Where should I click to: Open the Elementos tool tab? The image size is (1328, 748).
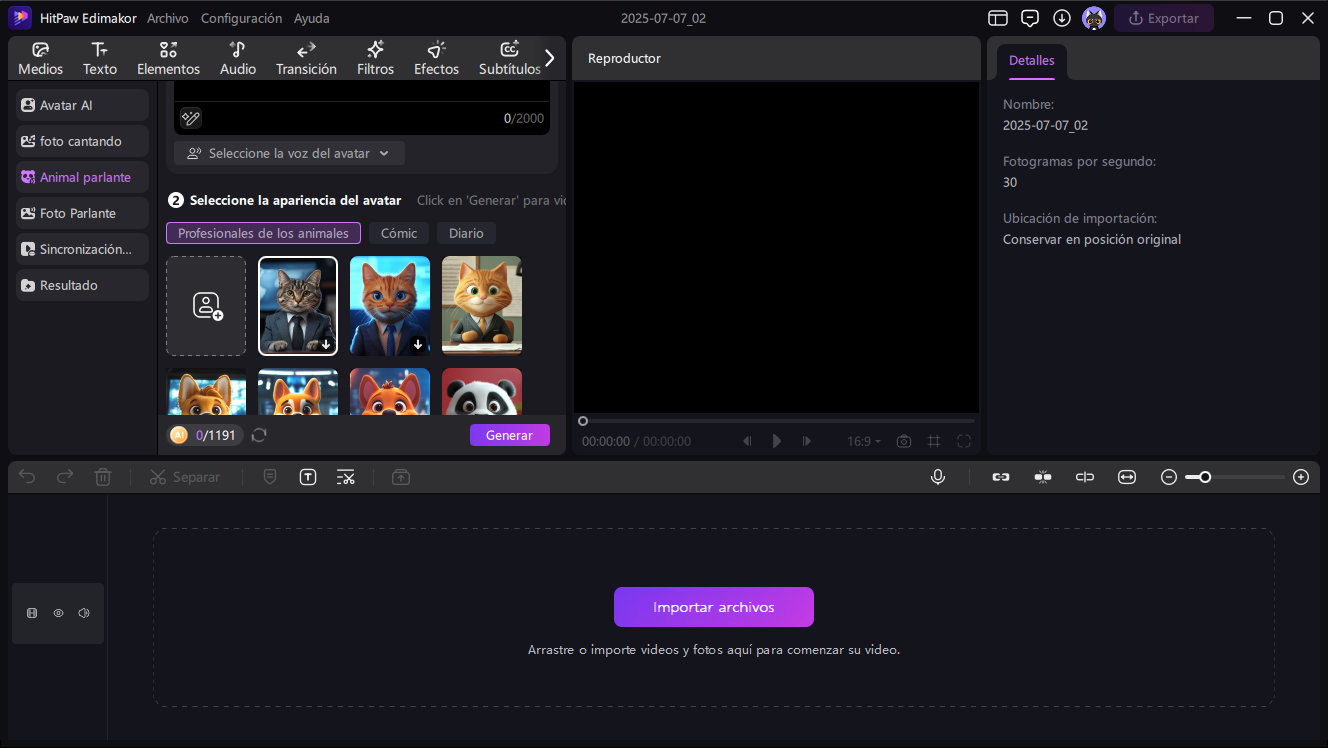[x=168, y=59]
